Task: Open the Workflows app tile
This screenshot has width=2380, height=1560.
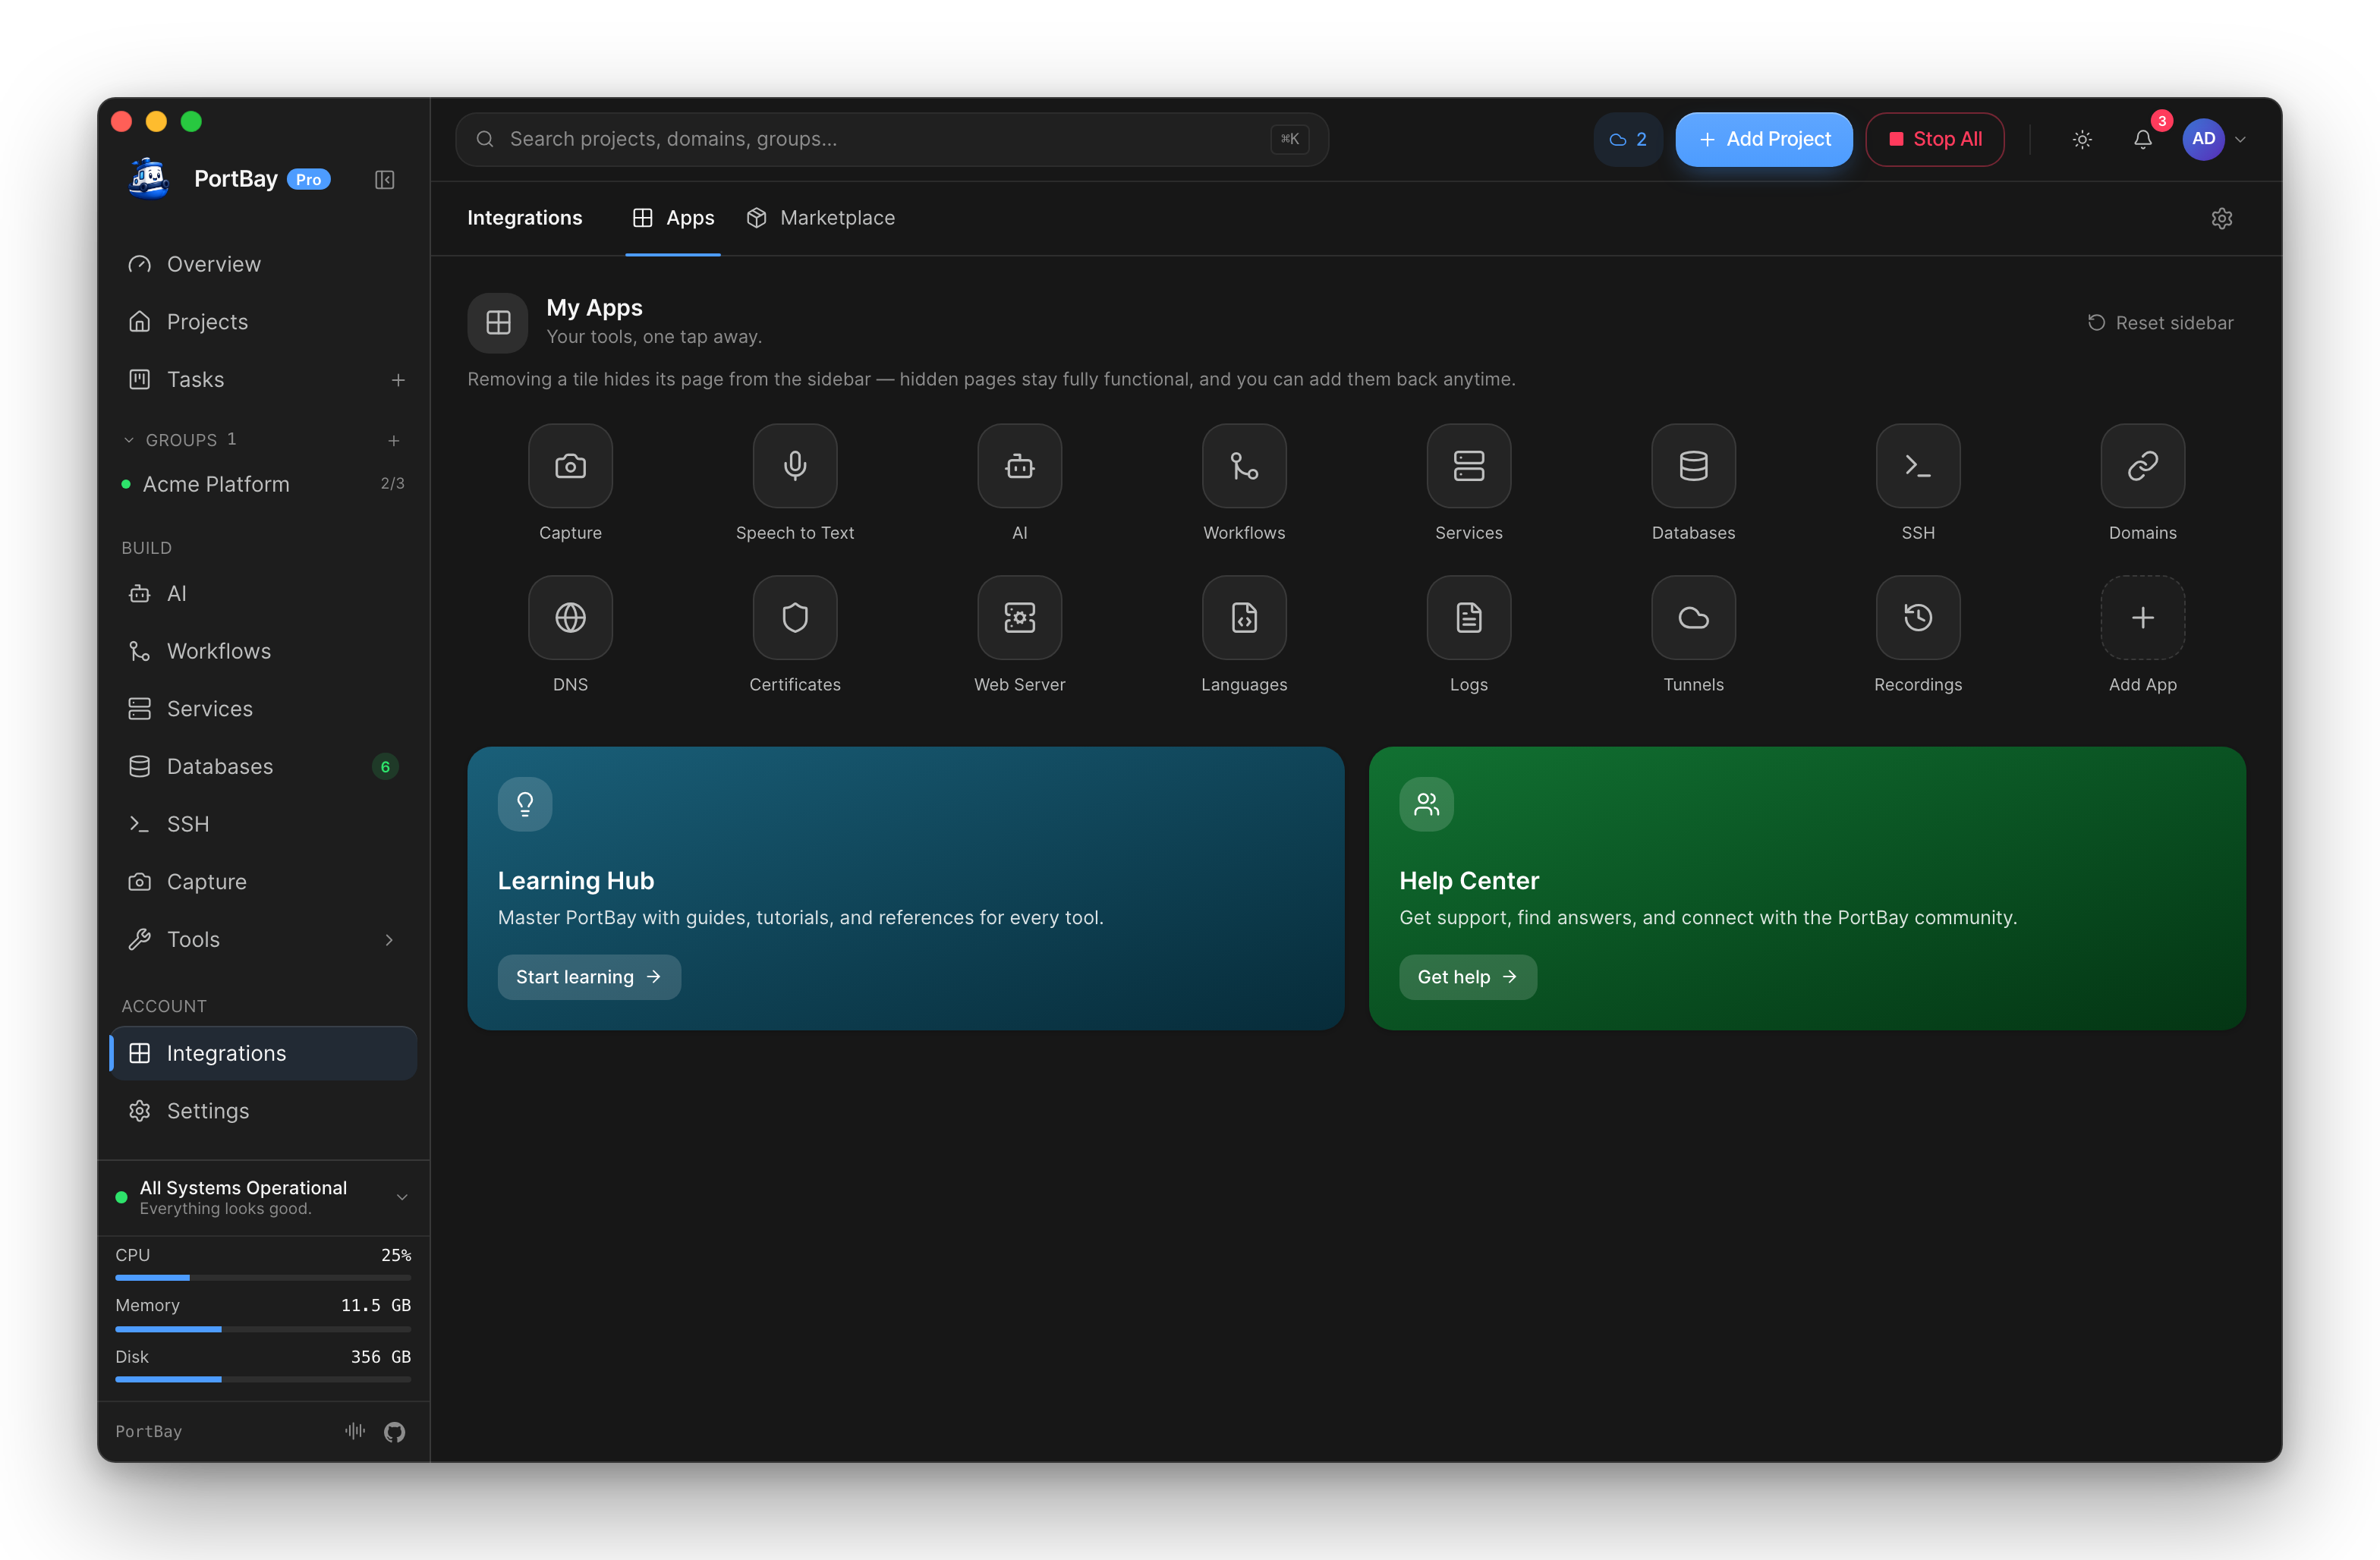Action: (x=1244, y=466)
